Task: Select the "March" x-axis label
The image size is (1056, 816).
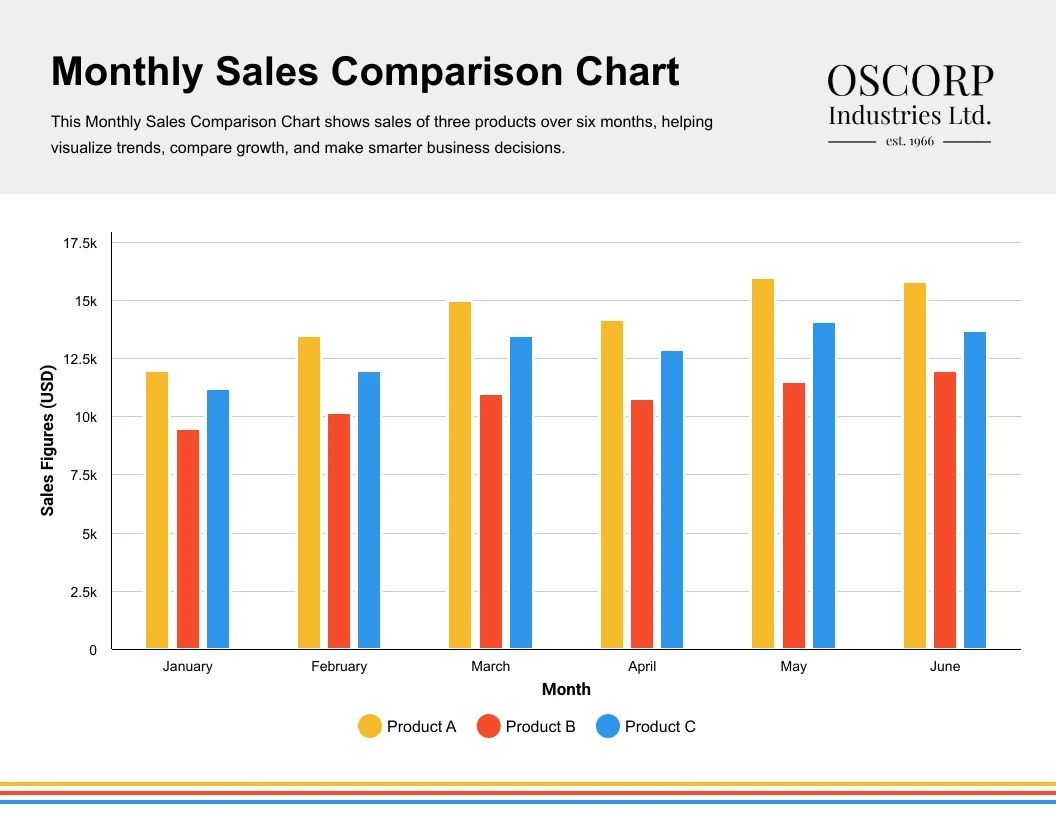Action: [490, 667]
